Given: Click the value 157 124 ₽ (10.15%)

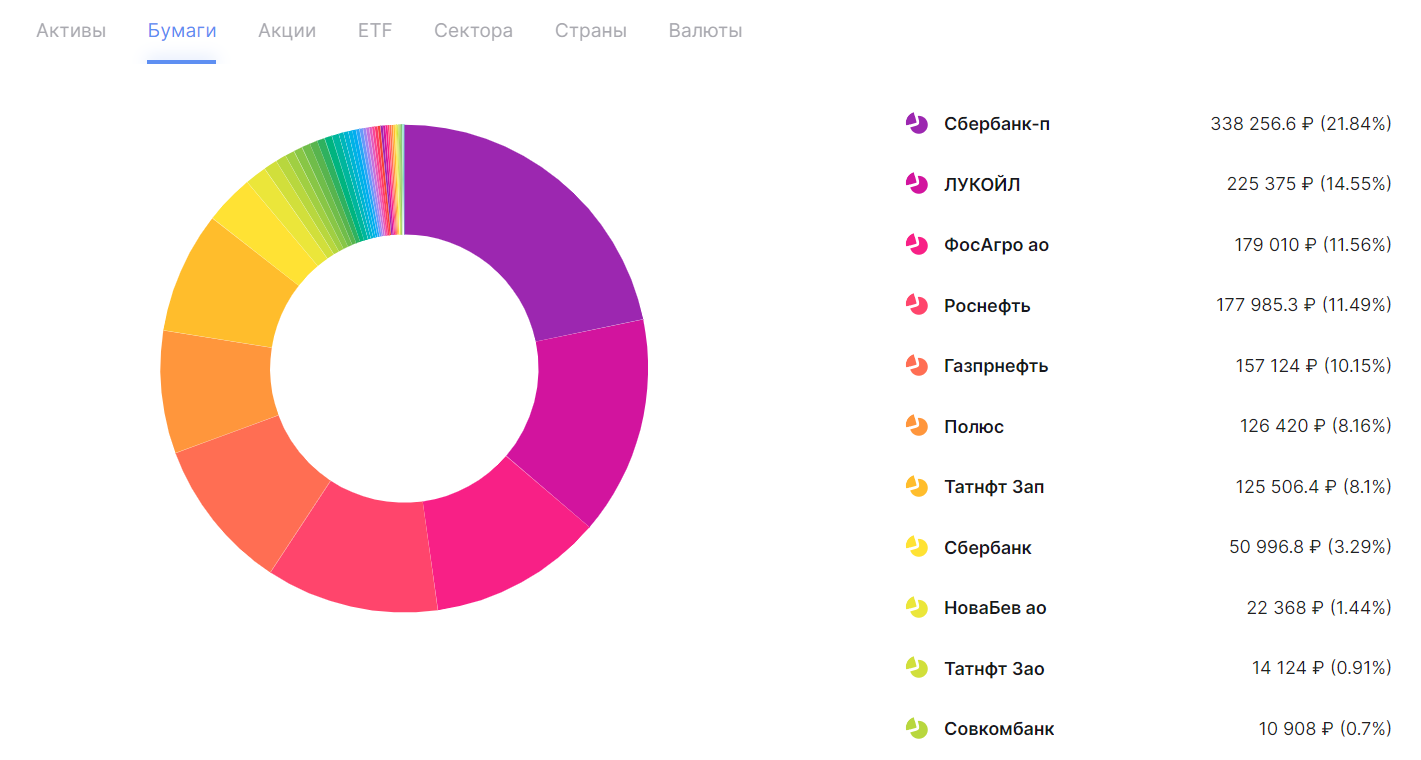Looking at the screenshot, I should [x=1314, y=366].
